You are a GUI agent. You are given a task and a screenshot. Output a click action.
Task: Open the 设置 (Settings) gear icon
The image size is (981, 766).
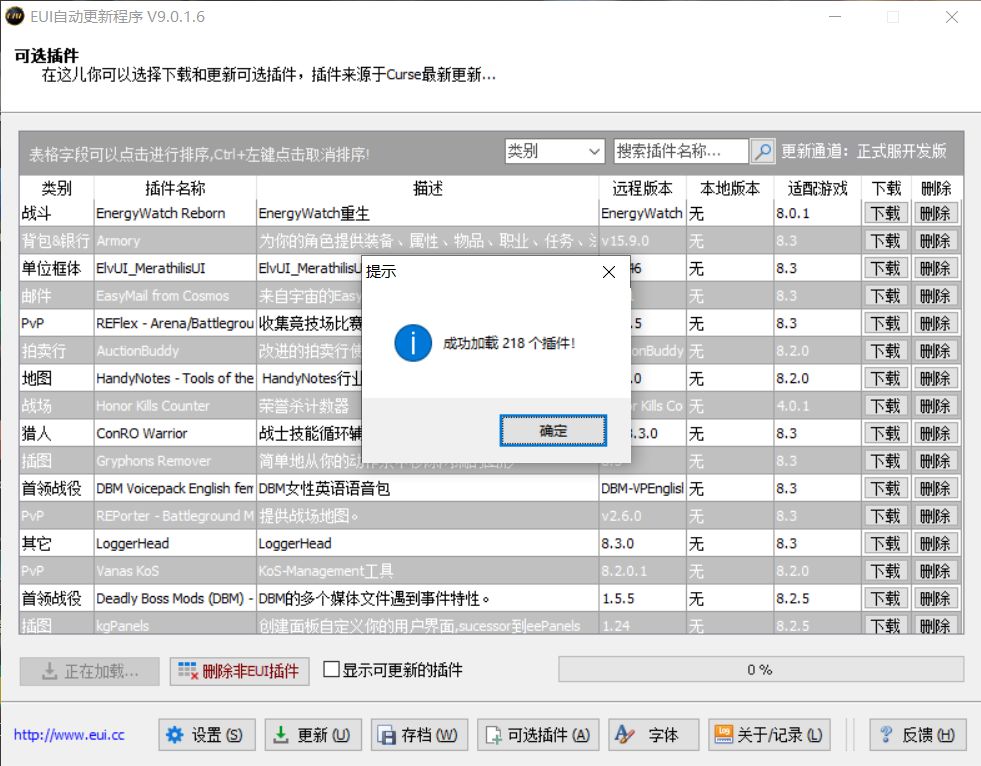(177, 734)
